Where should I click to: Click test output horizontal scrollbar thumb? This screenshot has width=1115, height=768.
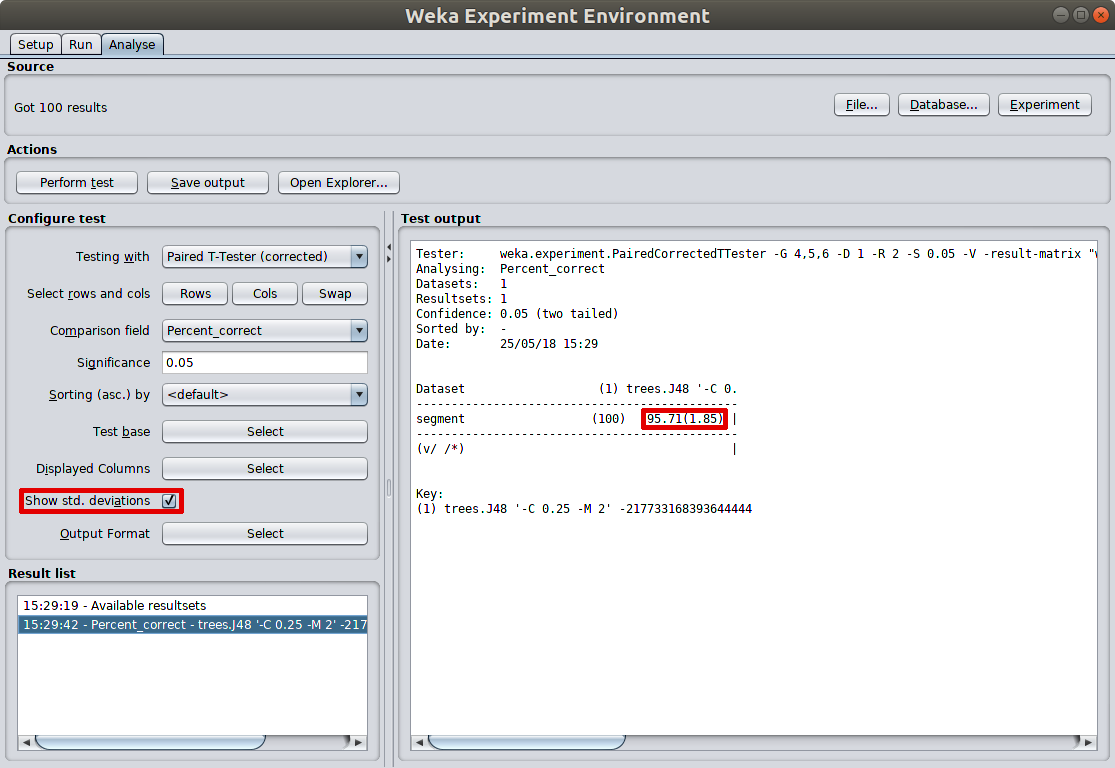pyautogui.click(x=526, y=742)
